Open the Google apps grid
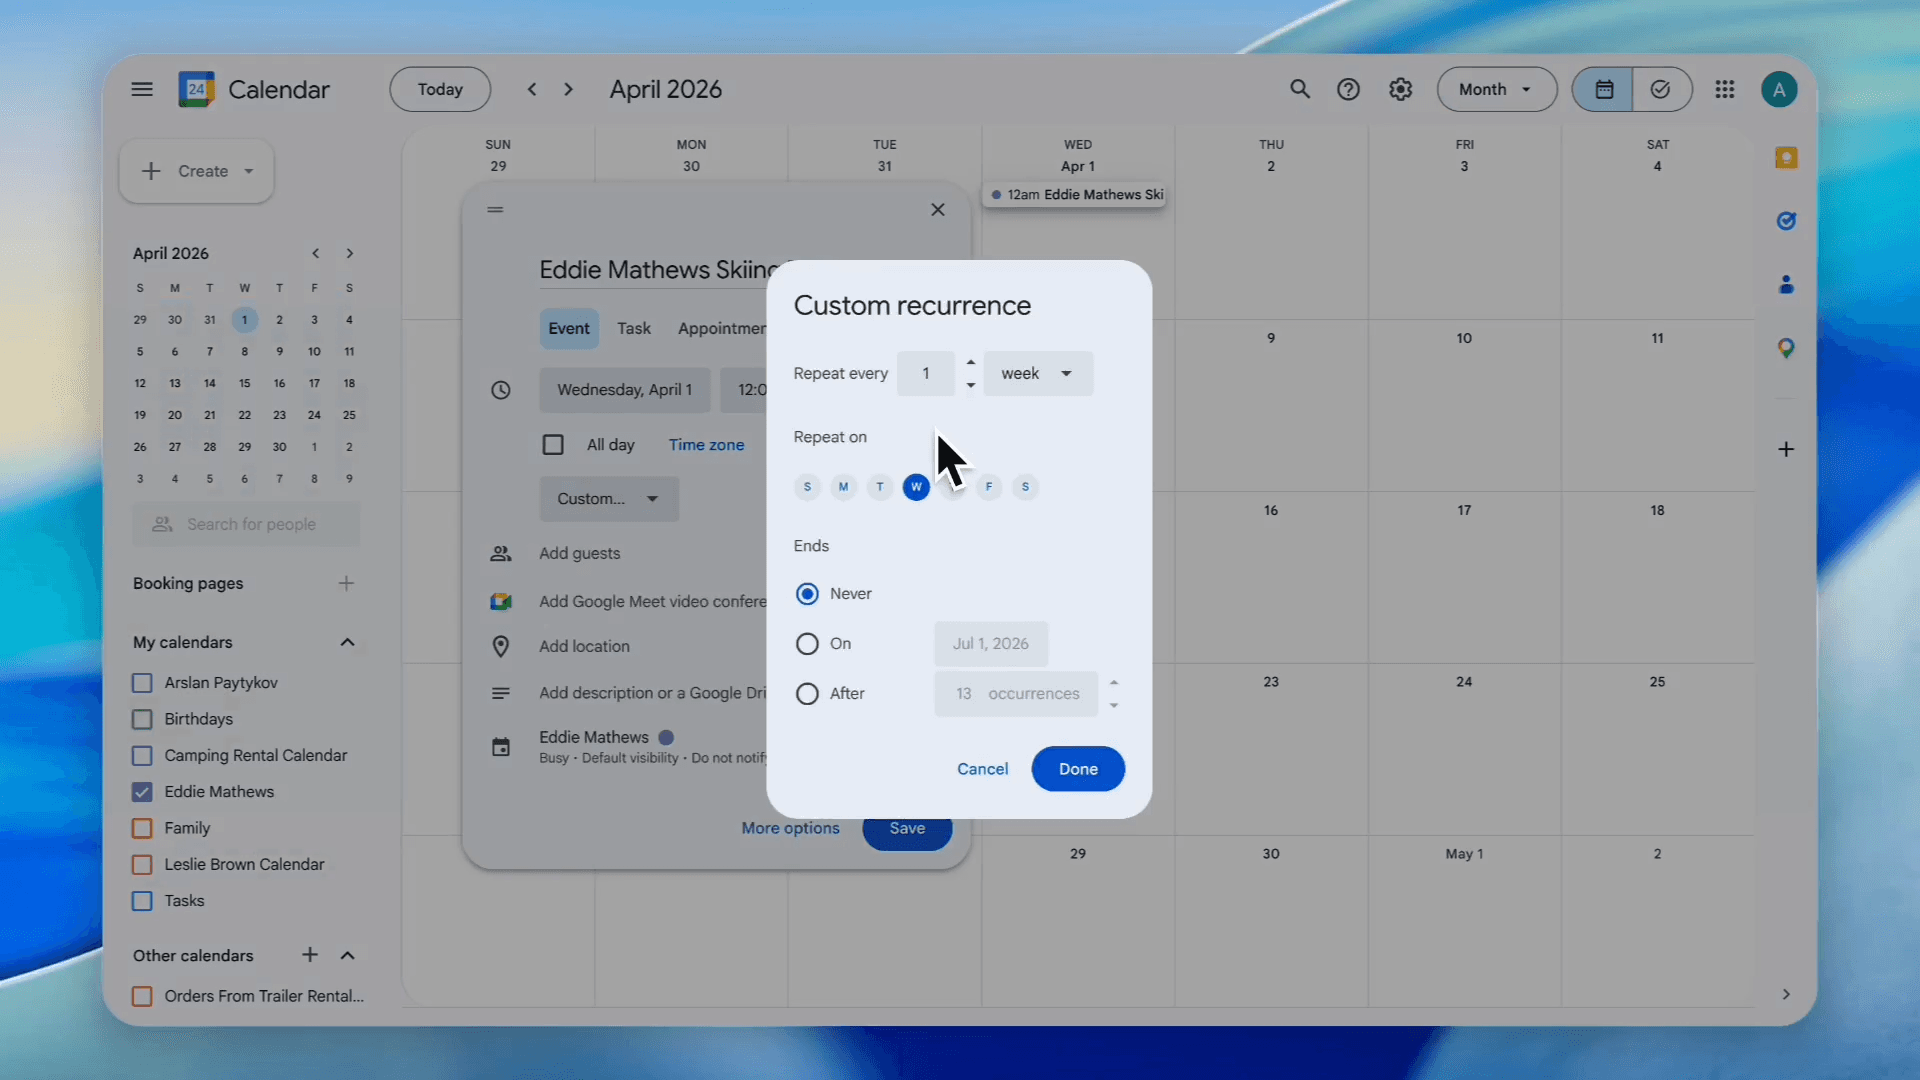1920x1080 pixels. [x=1724, y=90]
